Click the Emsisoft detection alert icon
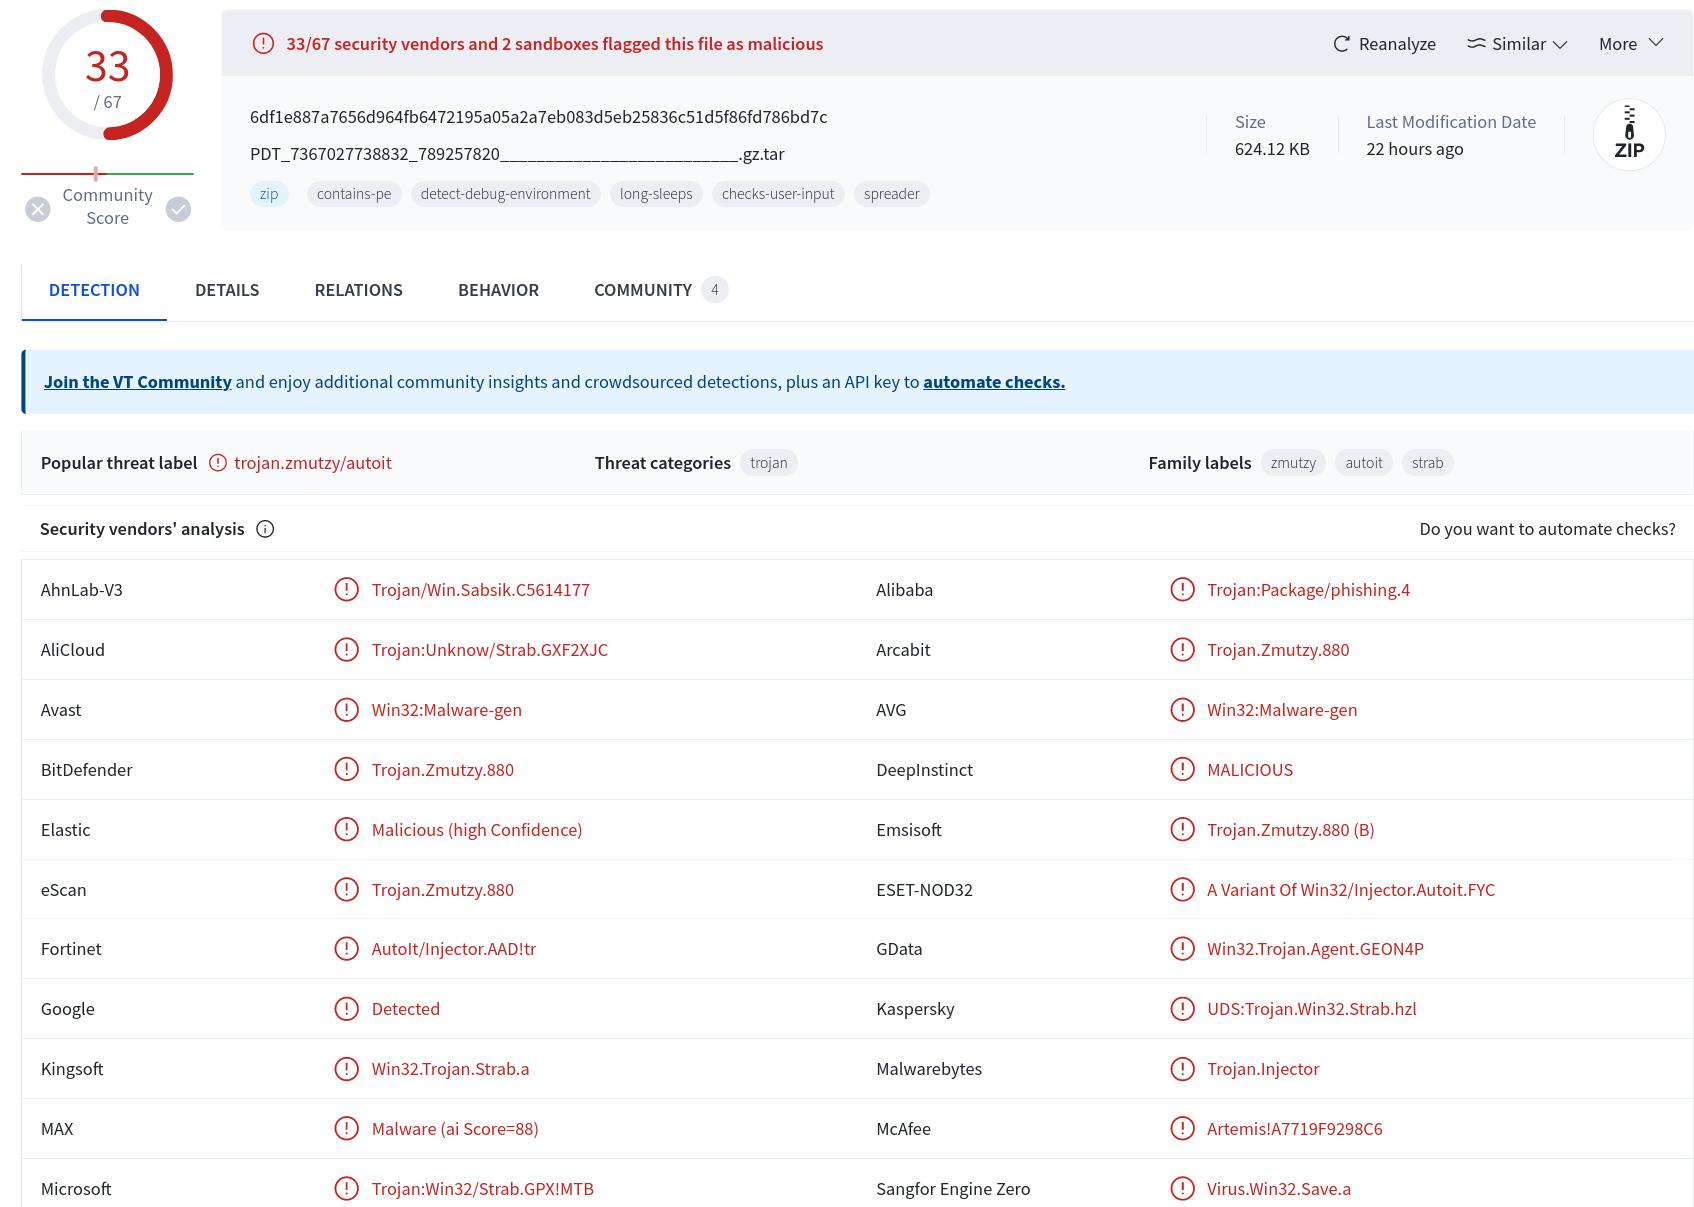The height and width of the screenshot is (1207, 1694). click(x=1182, y=830)
